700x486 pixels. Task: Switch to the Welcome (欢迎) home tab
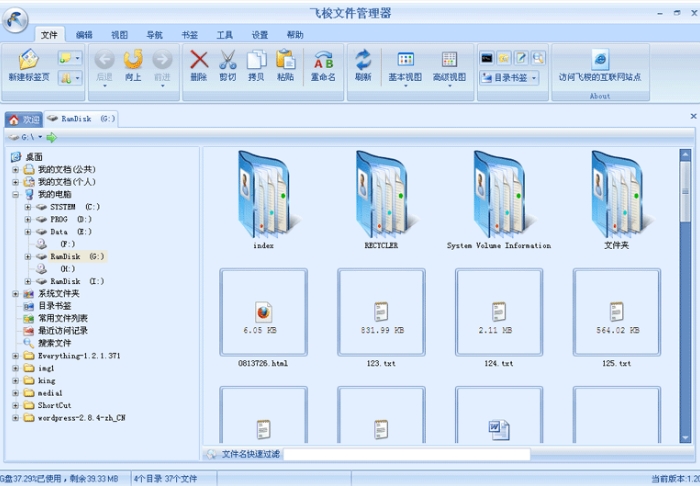point(24,120)
